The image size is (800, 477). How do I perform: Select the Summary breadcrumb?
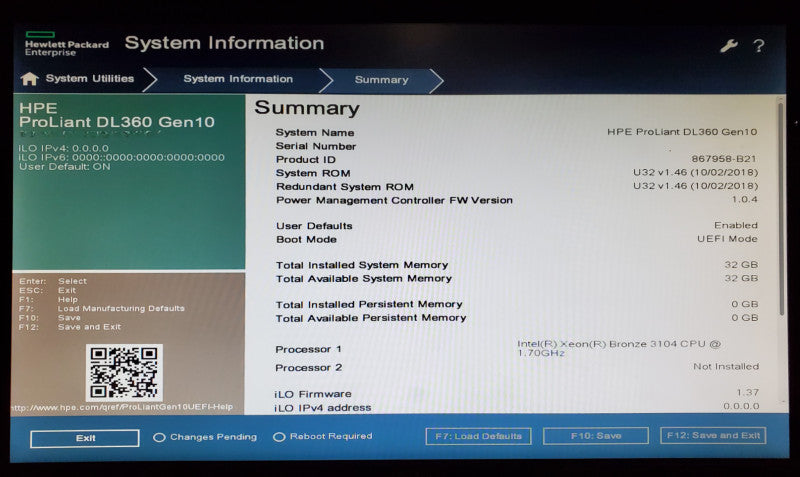[x=382, y=80]
